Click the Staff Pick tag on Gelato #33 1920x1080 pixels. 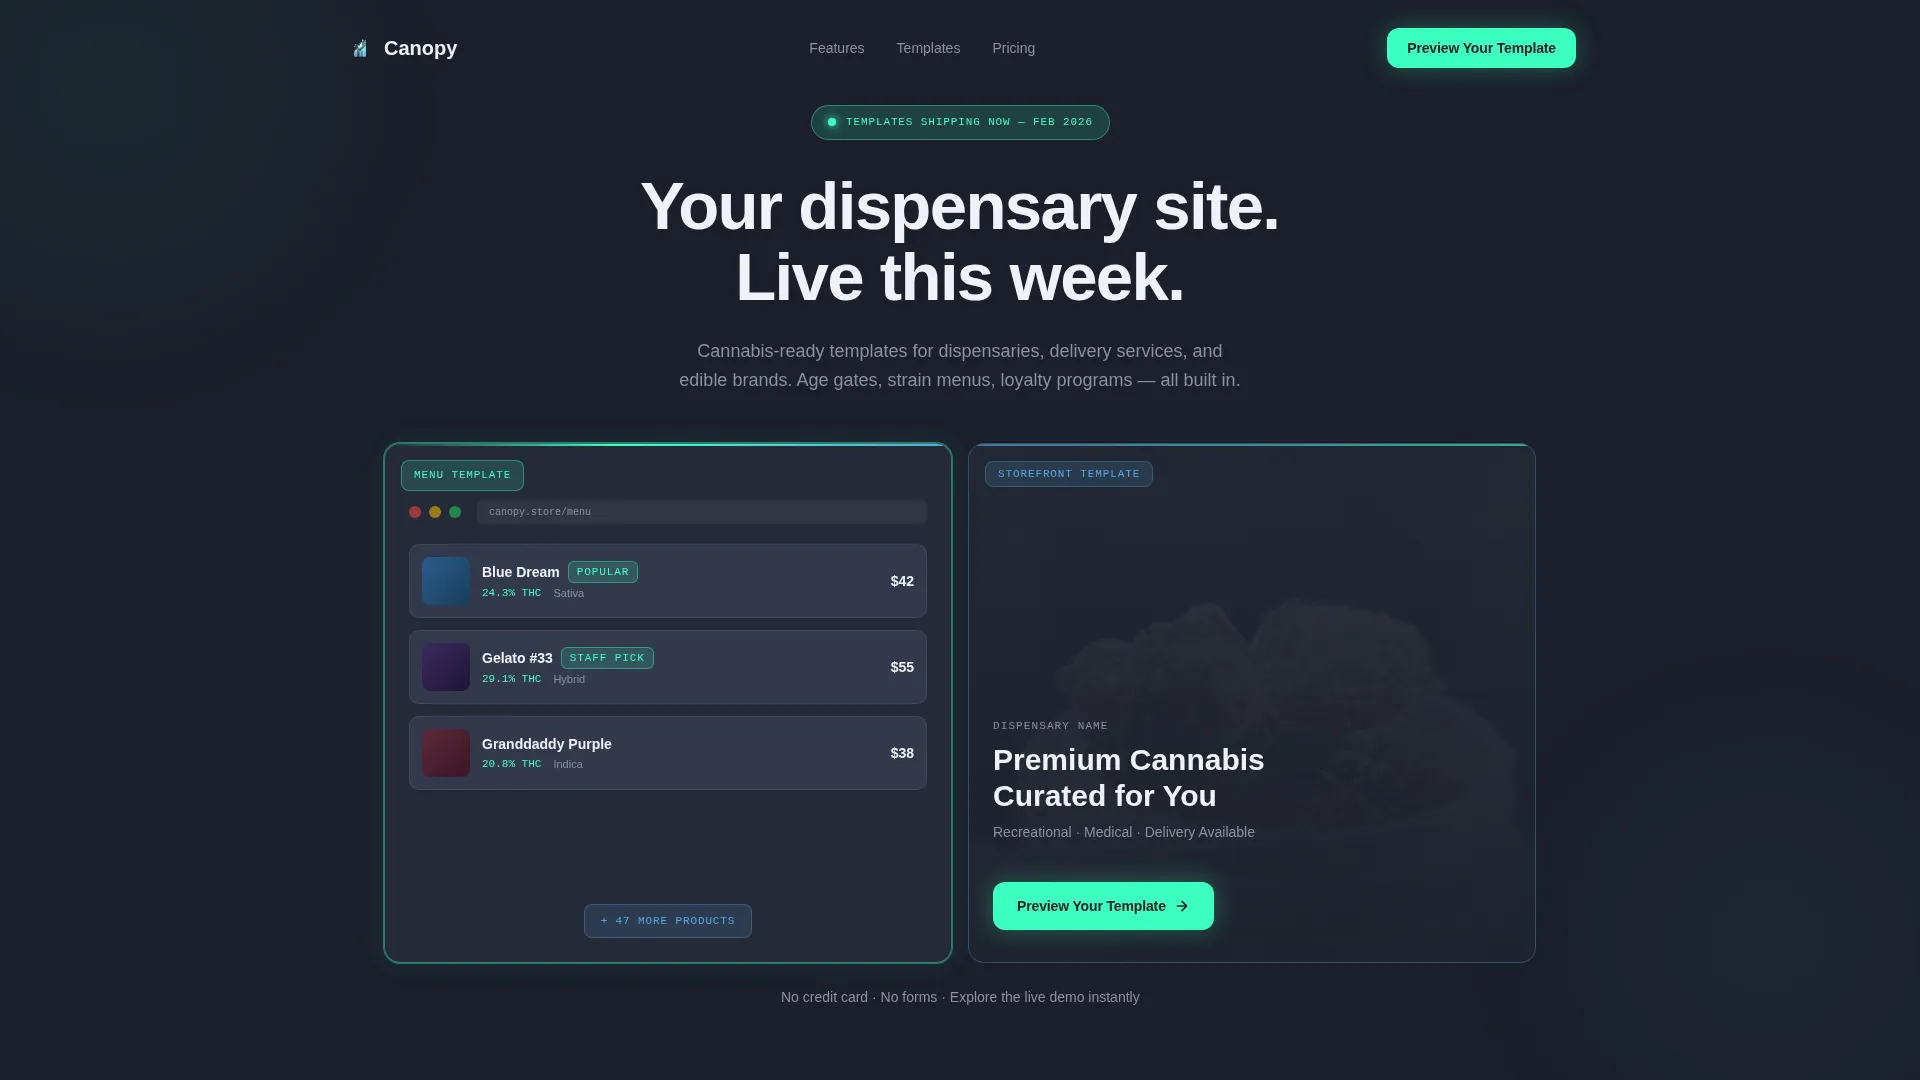coord(607,658)
